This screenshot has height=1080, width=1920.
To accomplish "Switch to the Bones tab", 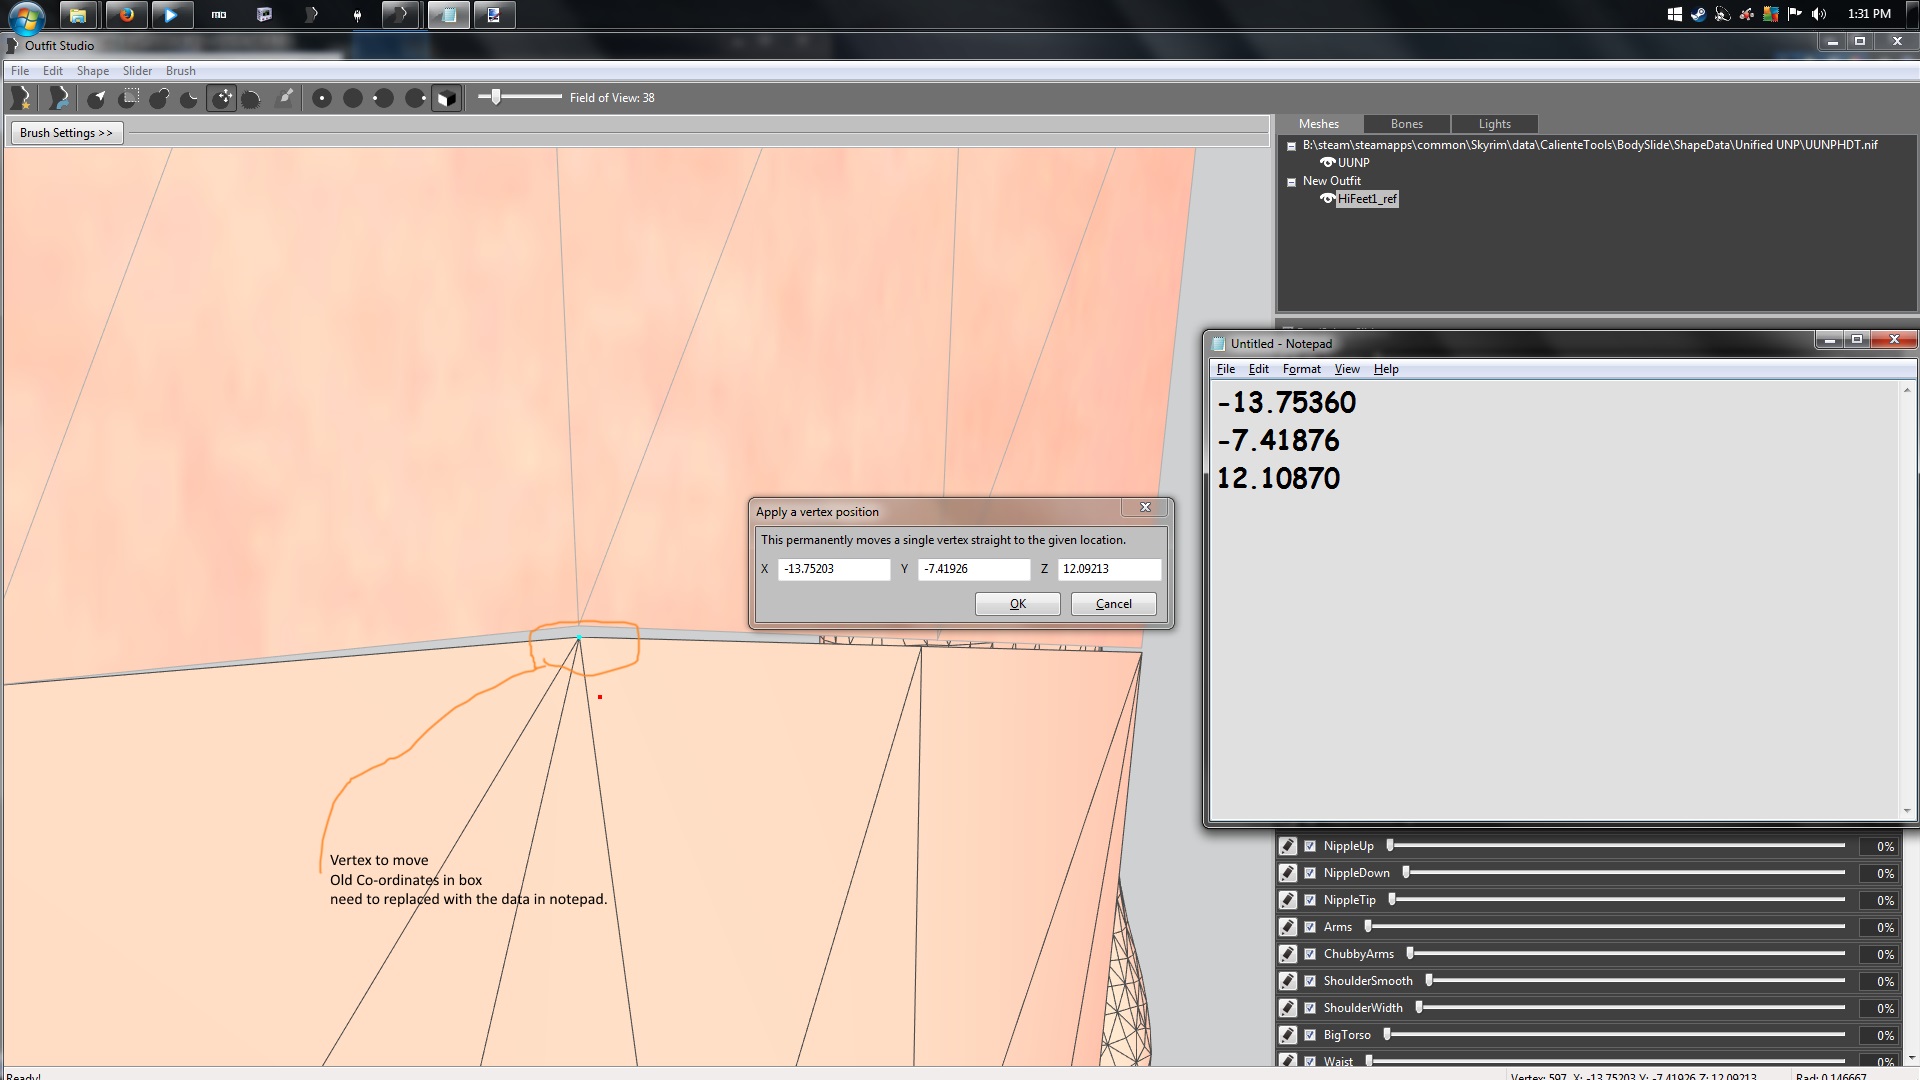I will pos(1406,124).
